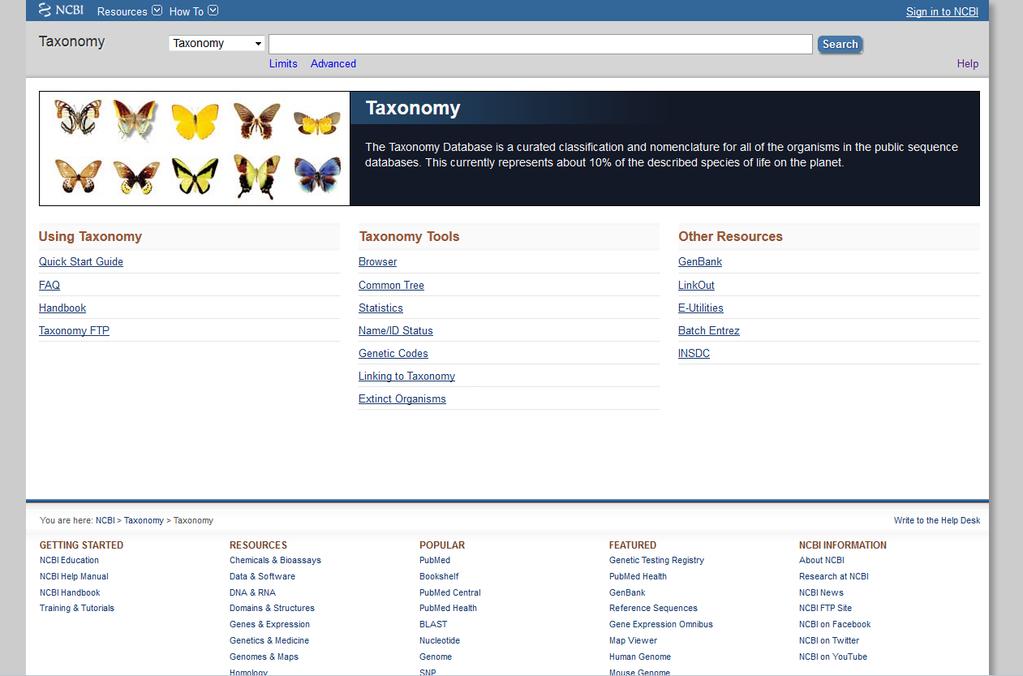Open About NCBI link
The height and width of the screenshot is (676, 1023).
[x=821, y=561]
